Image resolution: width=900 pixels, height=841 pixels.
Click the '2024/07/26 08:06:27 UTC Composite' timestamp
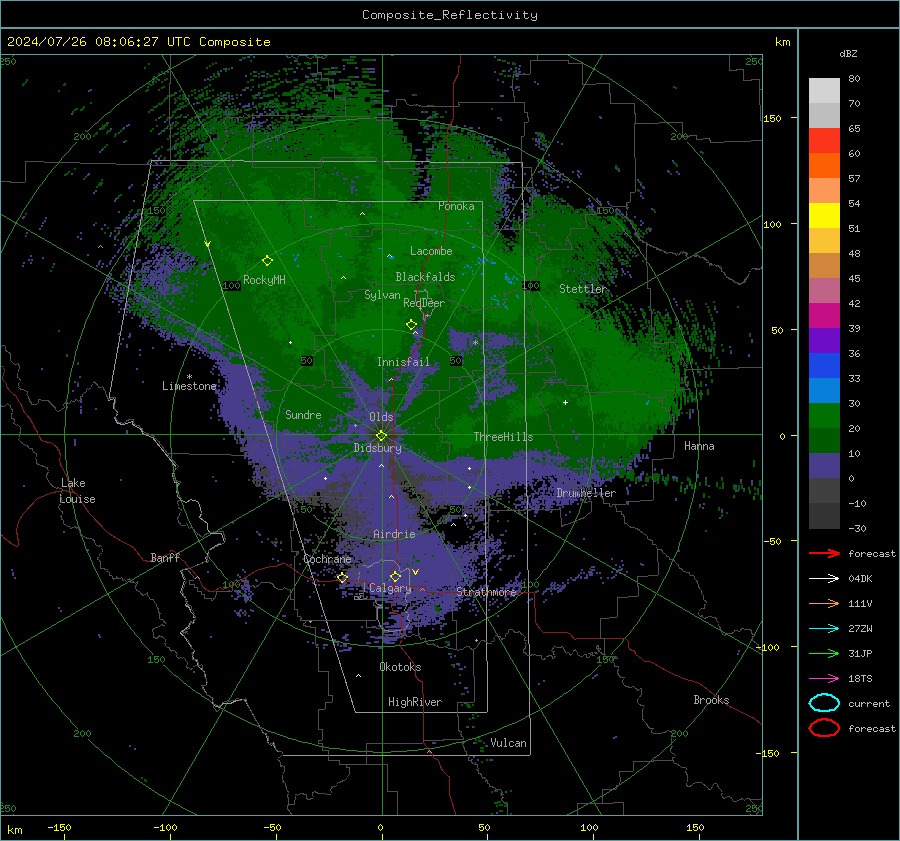[138, 42]
